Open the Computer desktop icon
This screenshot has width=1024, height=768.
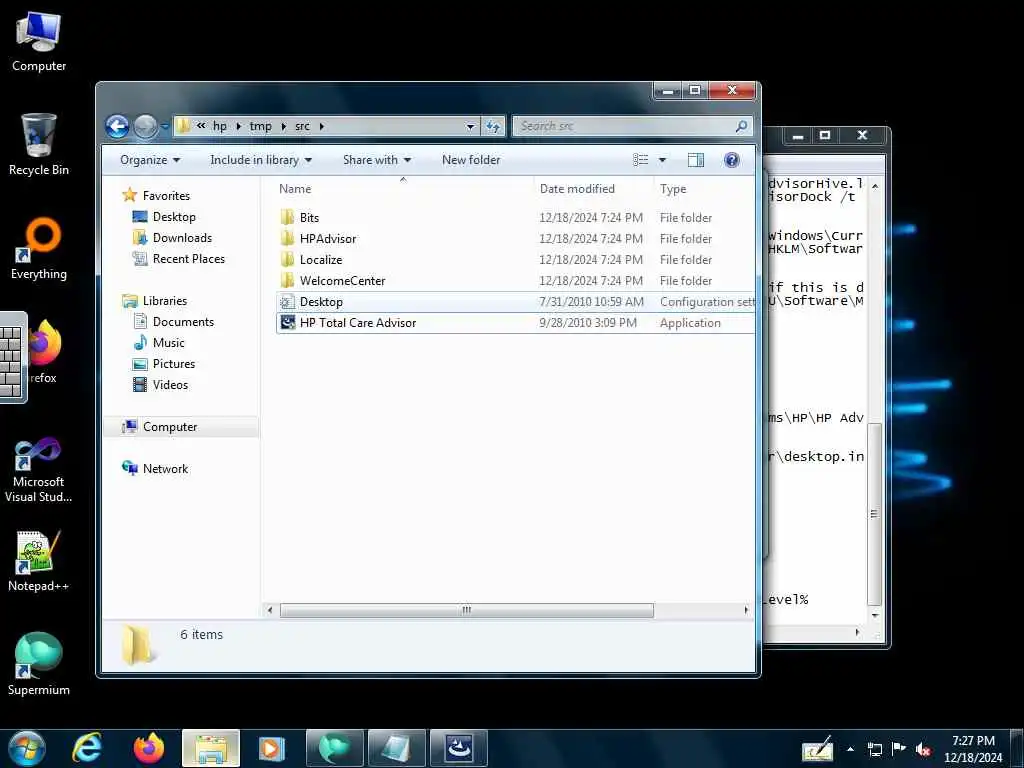(39, 41)
